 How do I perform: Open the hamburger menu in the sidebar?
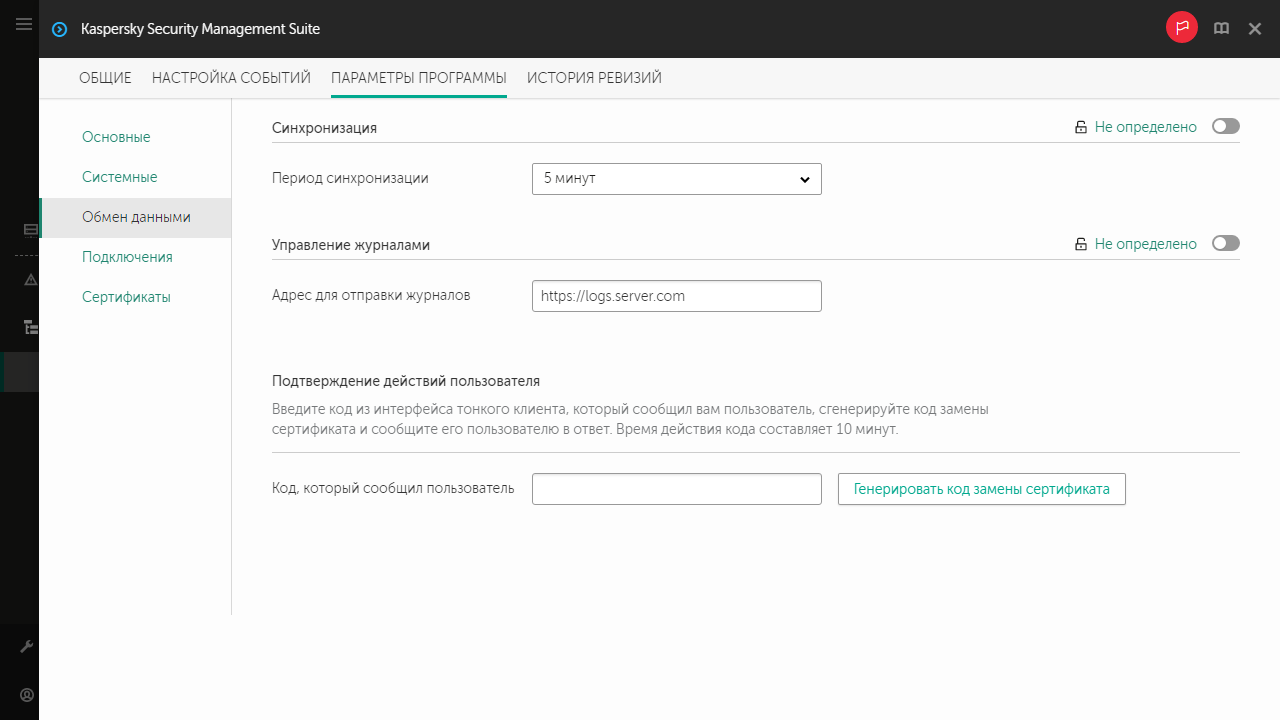click(24, 25)
